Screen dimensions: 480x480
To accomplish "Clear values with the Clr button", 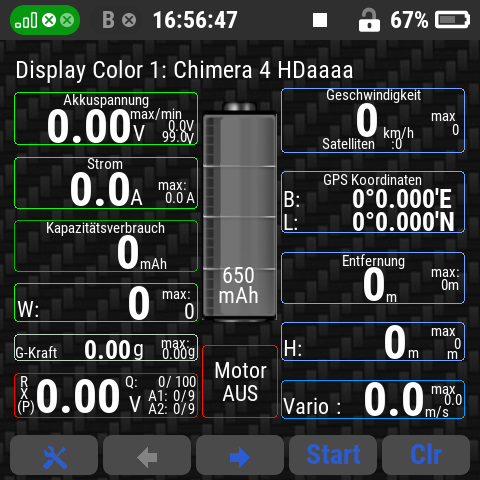I will [x=426, y=455].
